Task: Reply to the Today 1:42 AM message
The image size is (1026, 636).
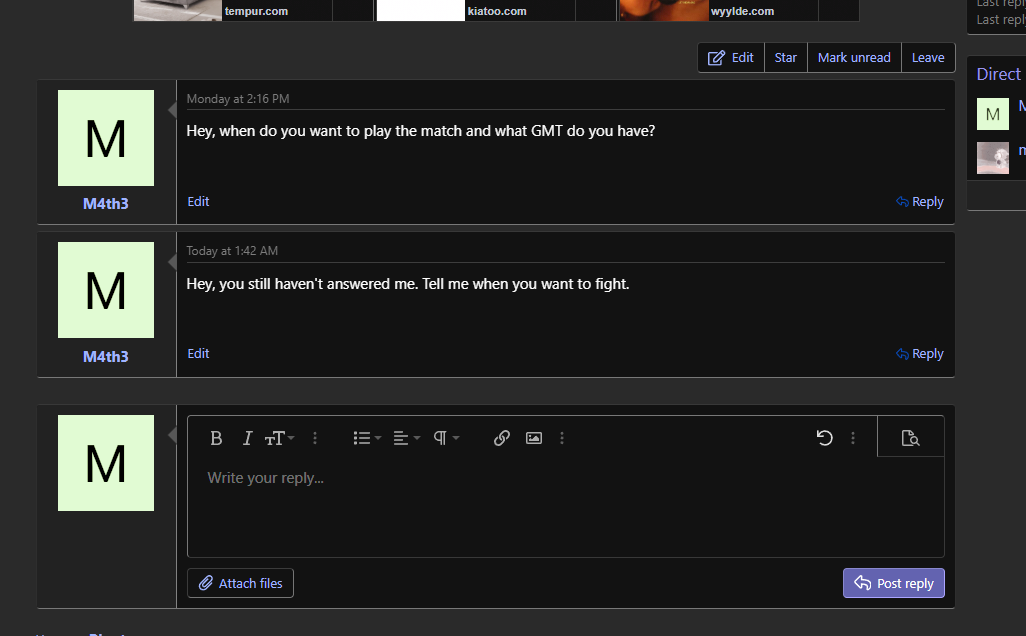Action: tap(919, 354)
